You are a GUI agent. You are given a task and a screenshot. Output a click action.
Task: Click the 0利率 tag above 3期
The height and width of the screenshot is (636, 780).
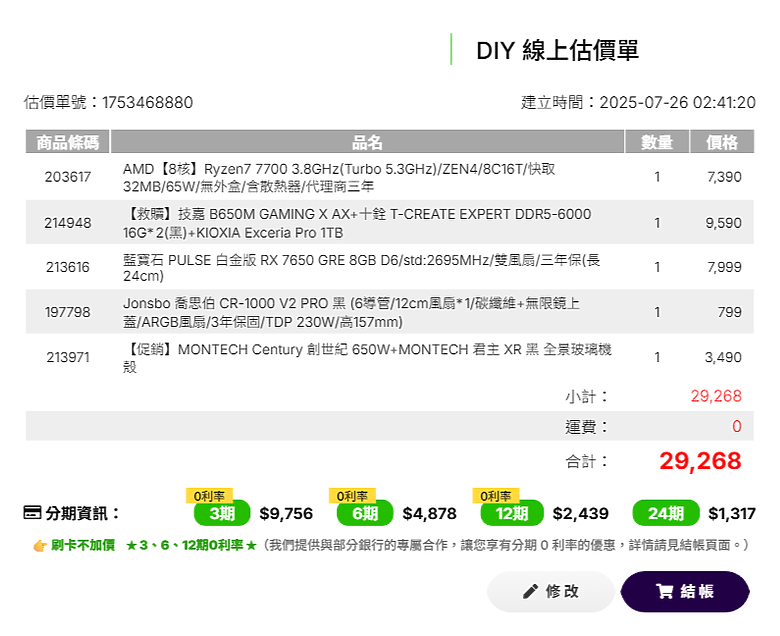(209, 496)
